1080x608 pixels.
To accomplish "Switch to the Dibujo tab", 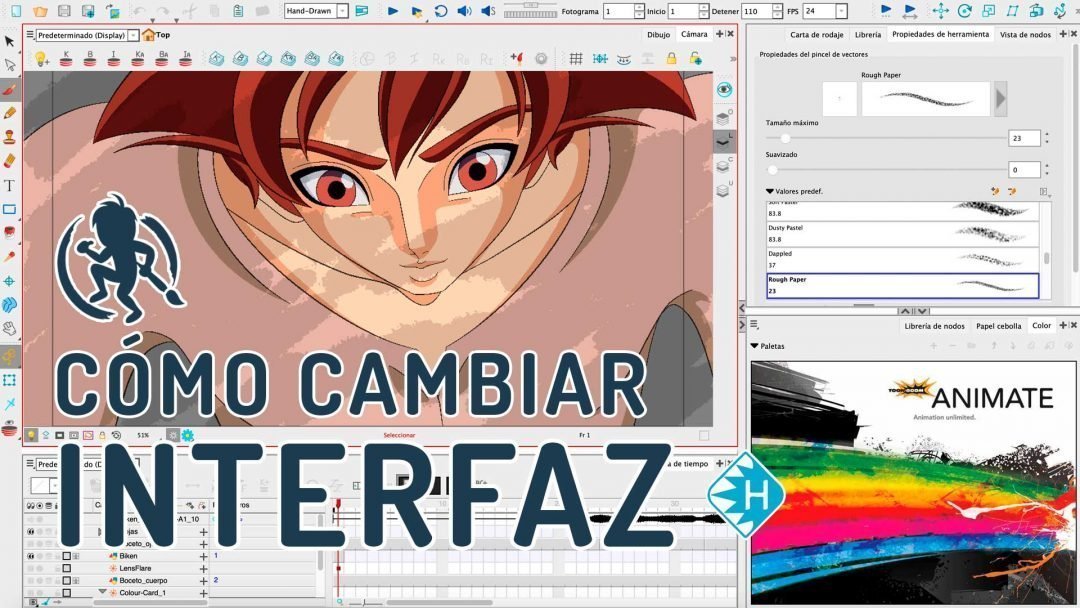I will click(658, 34).
